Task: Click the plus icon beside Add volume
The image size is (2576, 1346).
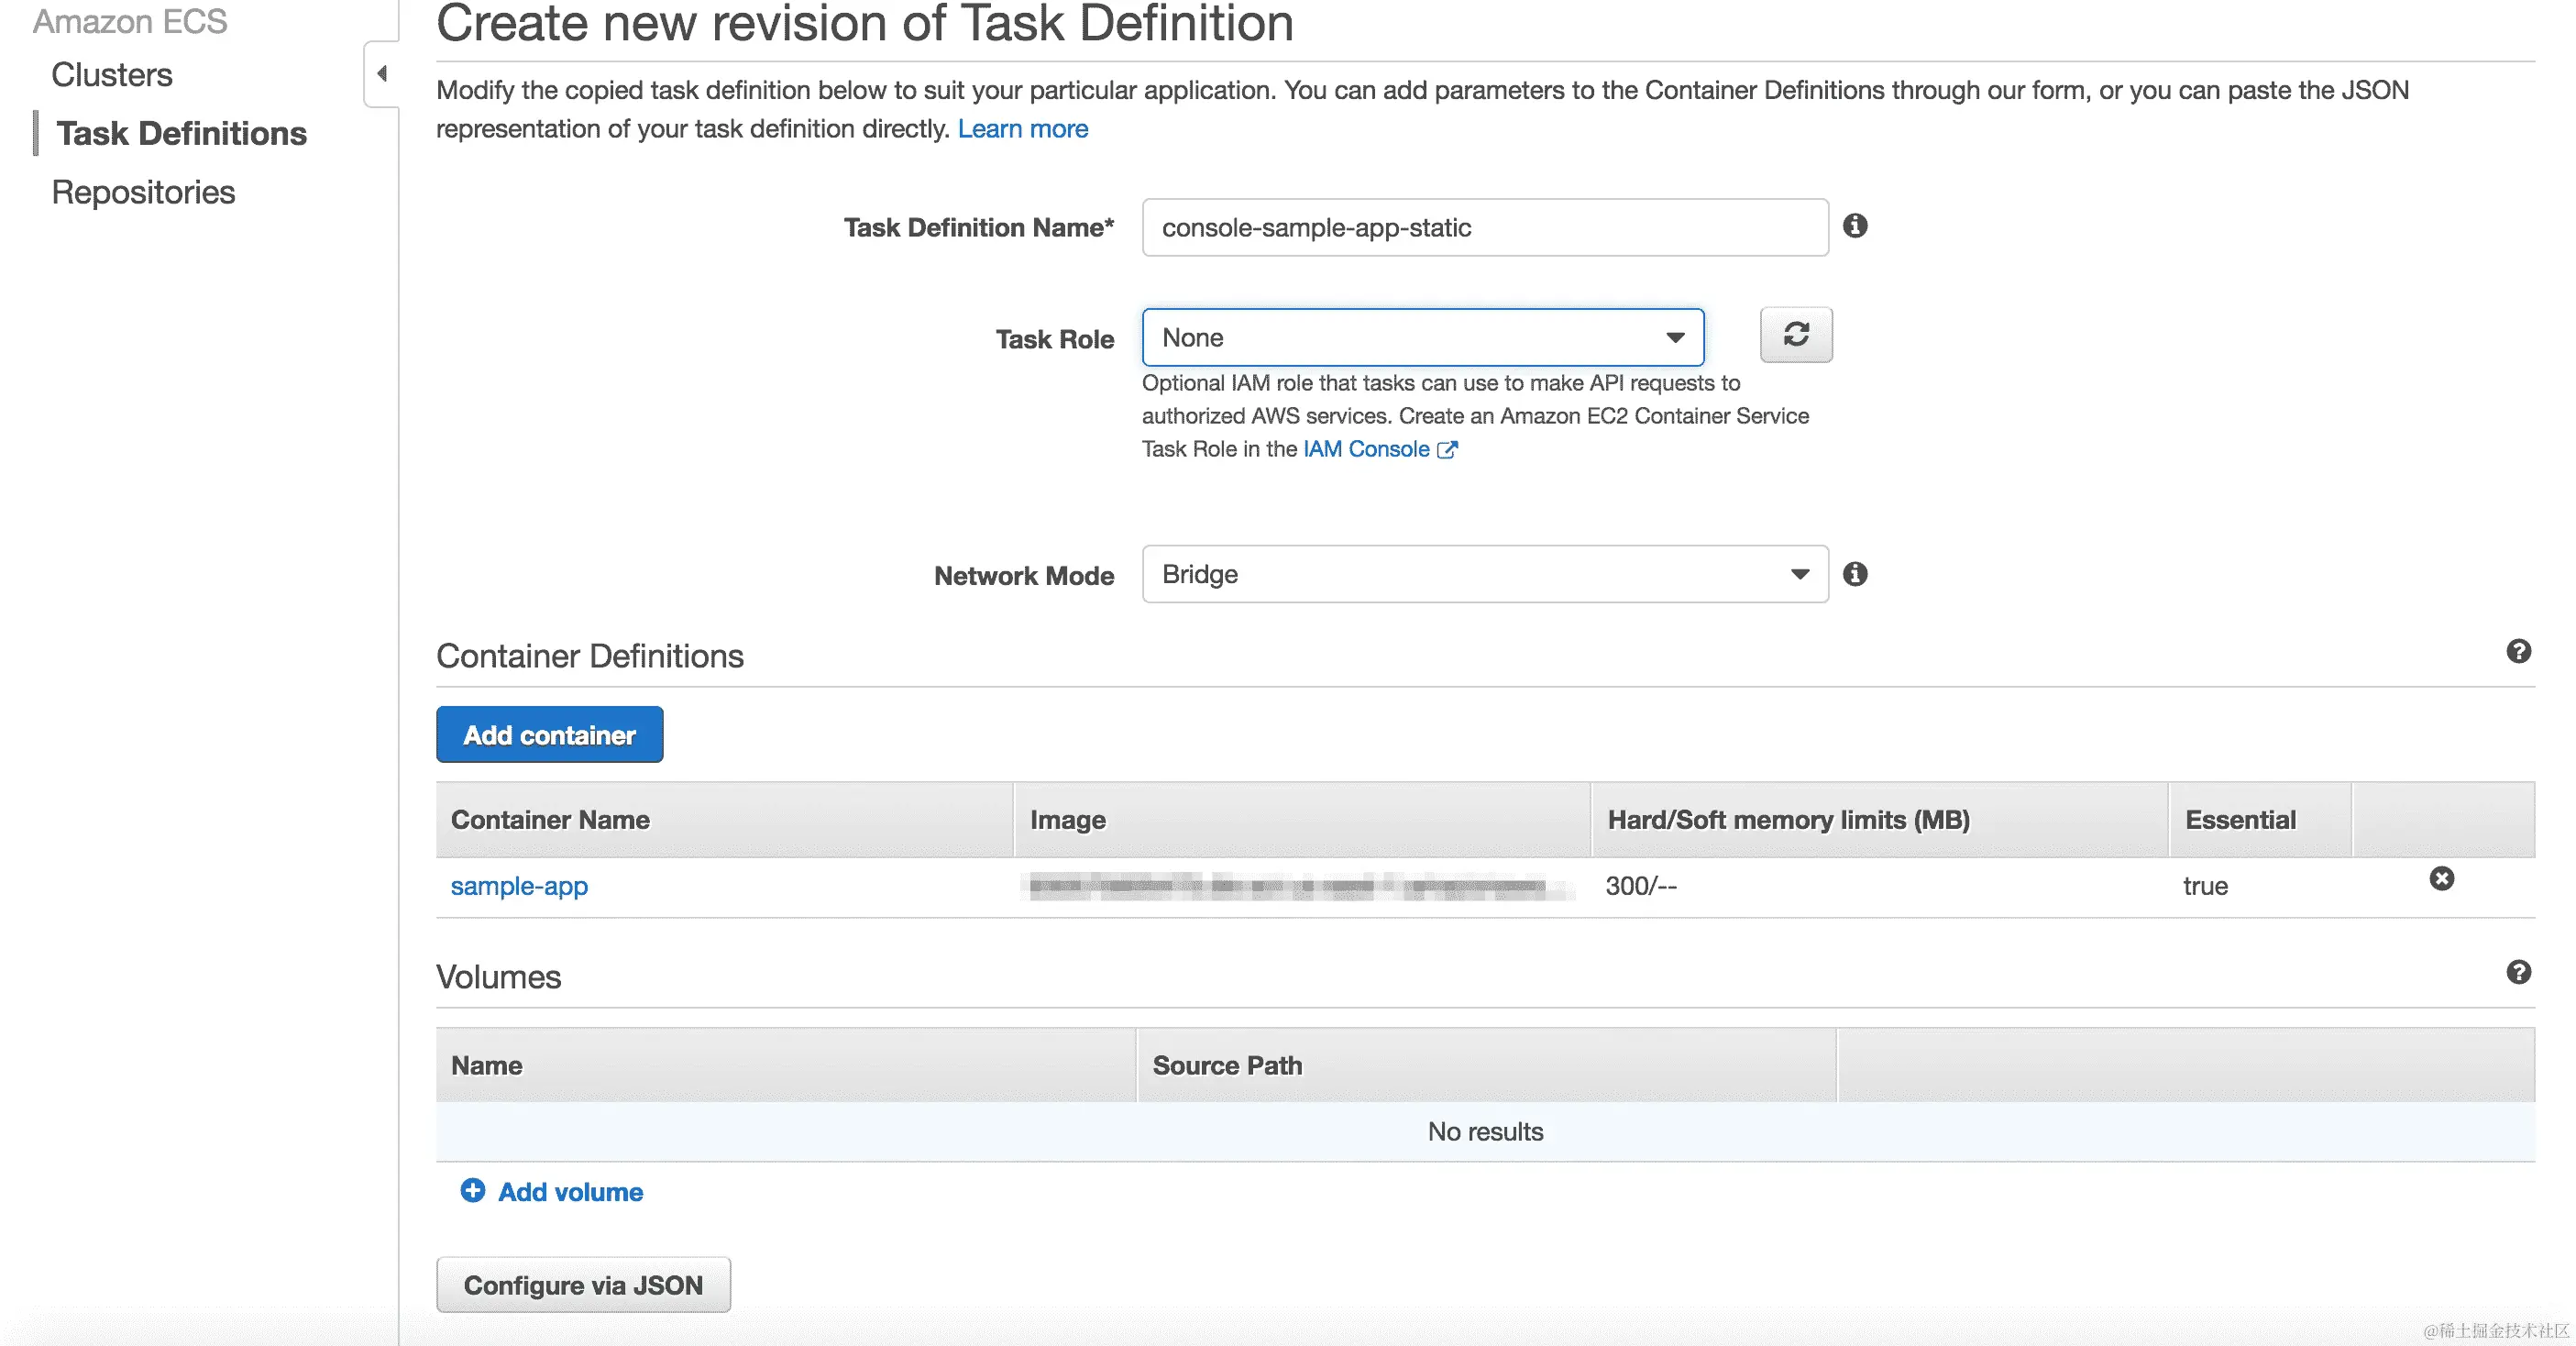Action: pyautogui.click(x=473, y=1191)
